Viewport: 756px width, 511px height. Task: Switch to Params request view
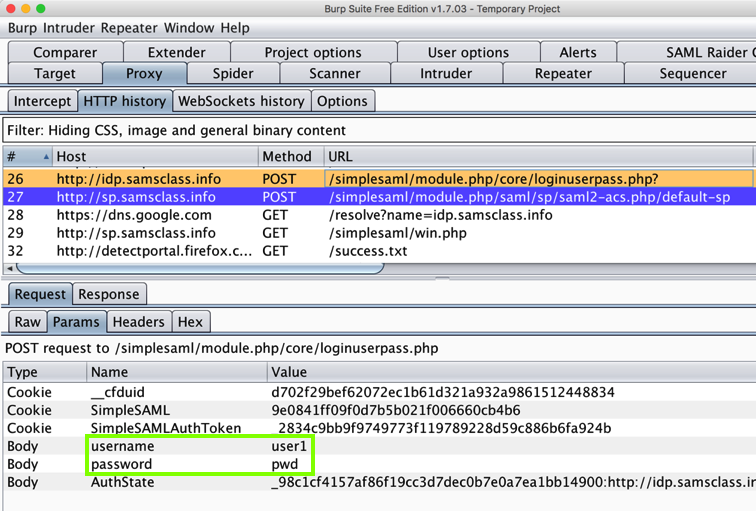(x=76, y=322)
